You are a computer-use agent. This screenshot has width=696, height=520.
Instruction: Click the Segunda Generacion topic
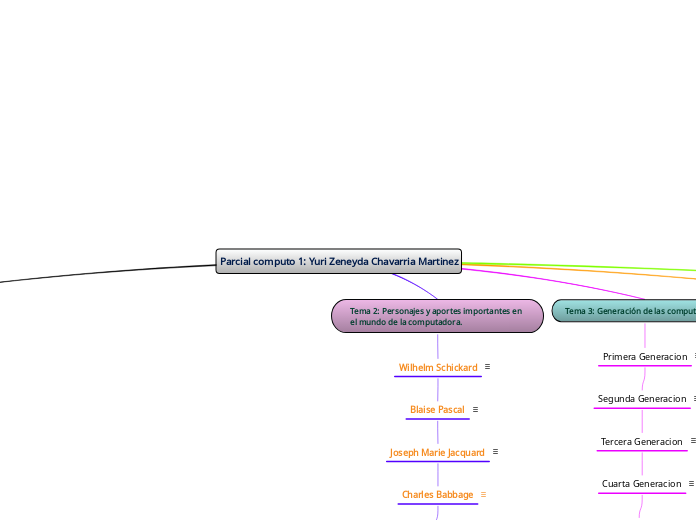[x=642, y=399]
